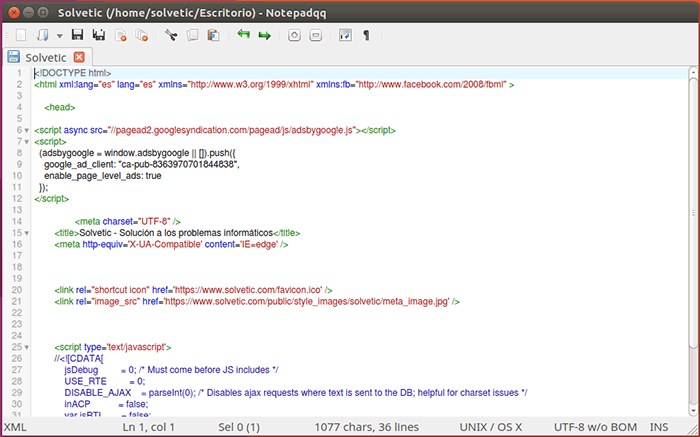Close the current document via toolbar
Image resolution: width=700 pixels, height=437 pixels.
pos(121,35)
